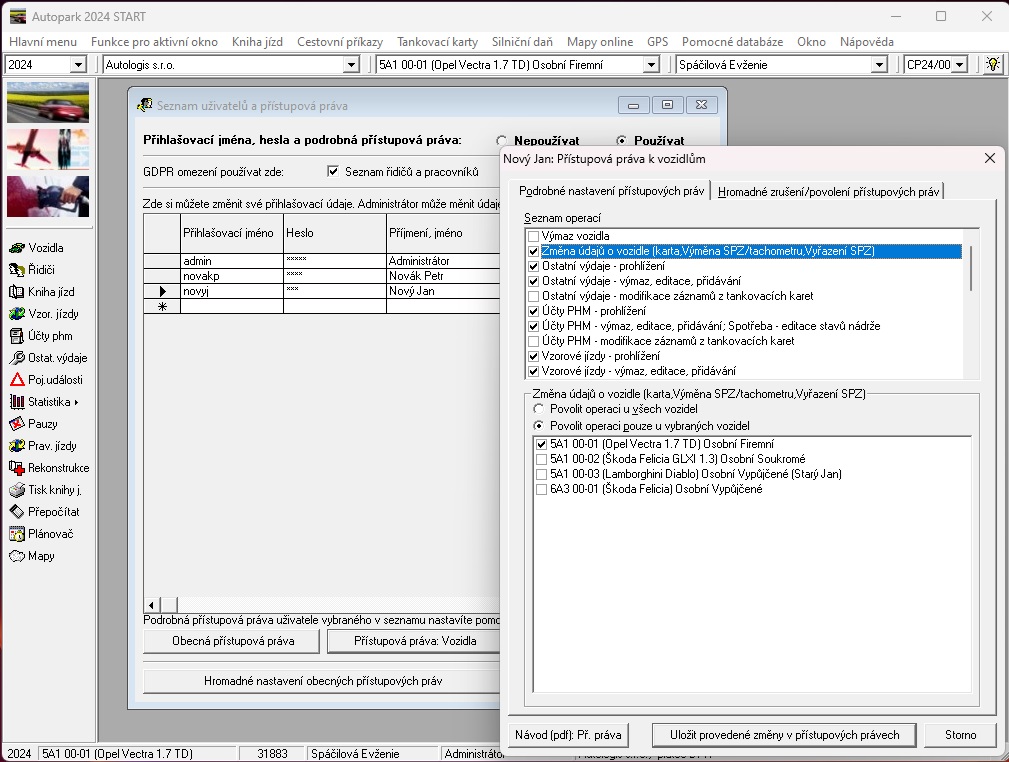The width and height of the screenshot is (1009, 762).
Task: Check the 5A1 00-03 Lamborghini Diablo vehicle
Action: (x=541, y=474)
